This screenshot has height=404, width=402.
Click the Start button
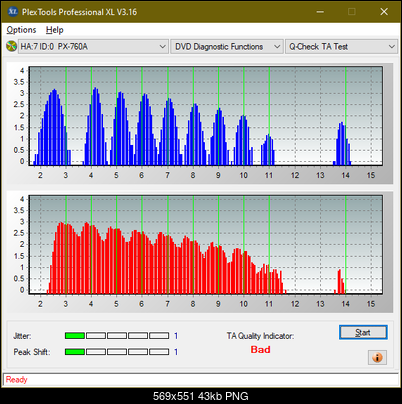[363, 332]
